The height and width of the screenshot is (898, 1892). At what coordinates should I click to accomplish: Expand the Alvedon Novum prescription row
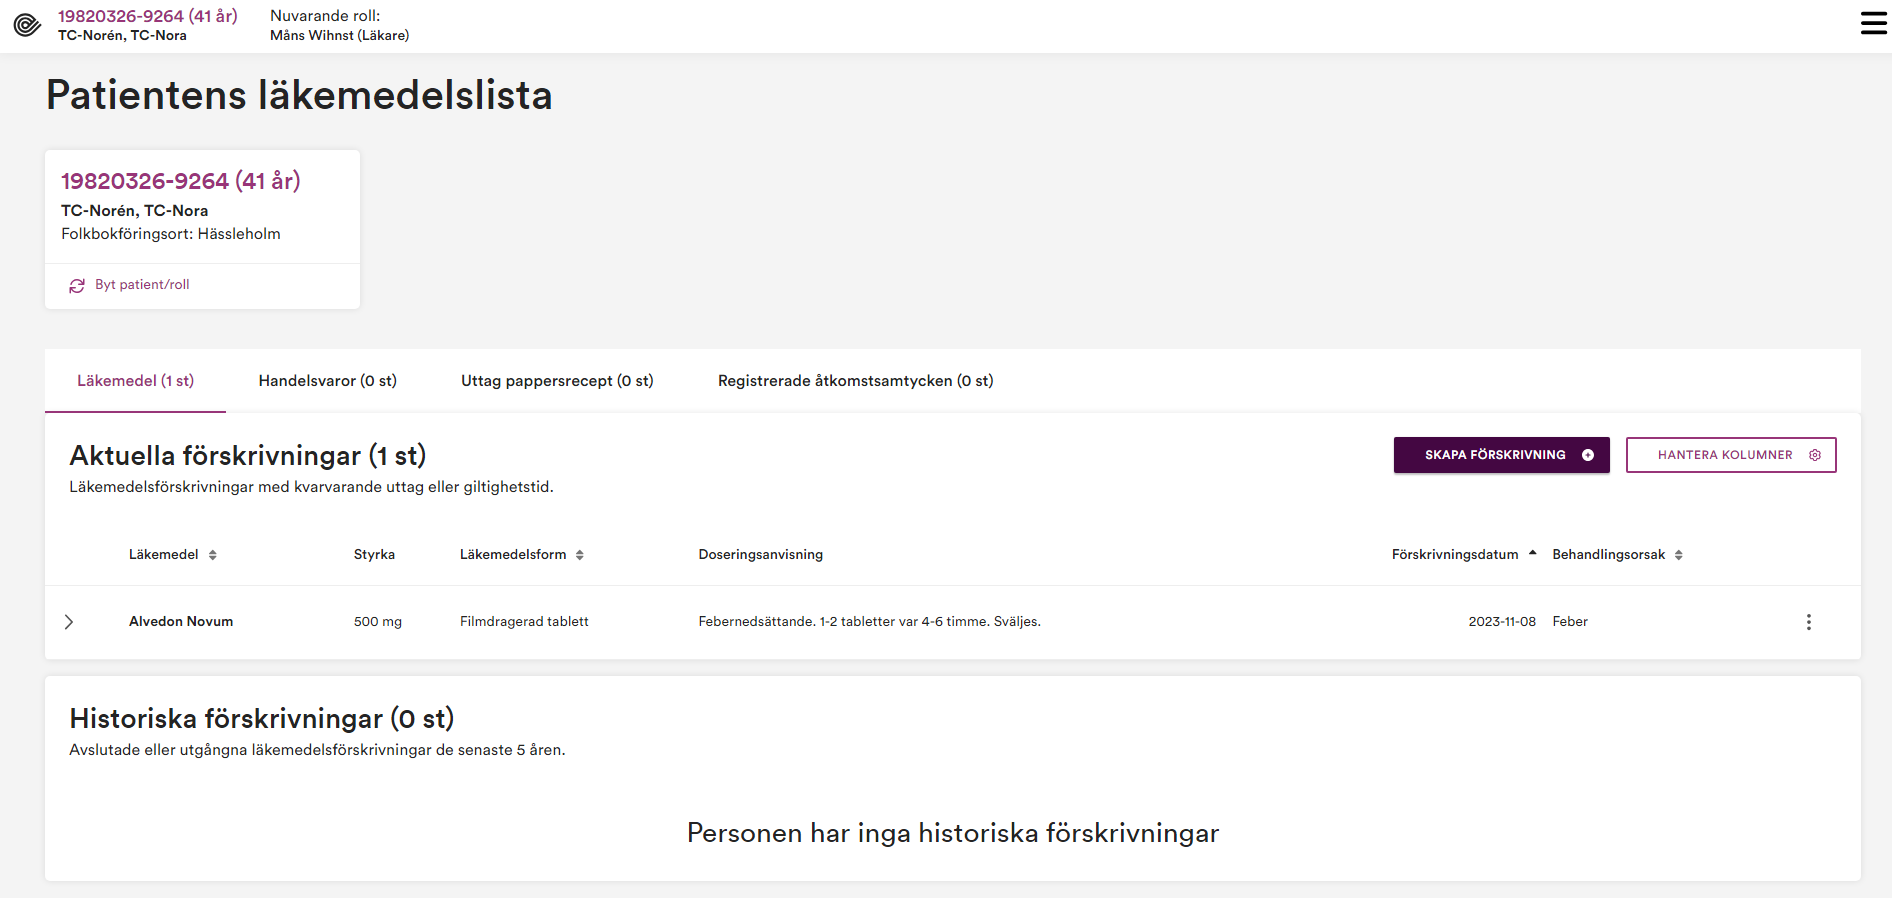(69, 622)
